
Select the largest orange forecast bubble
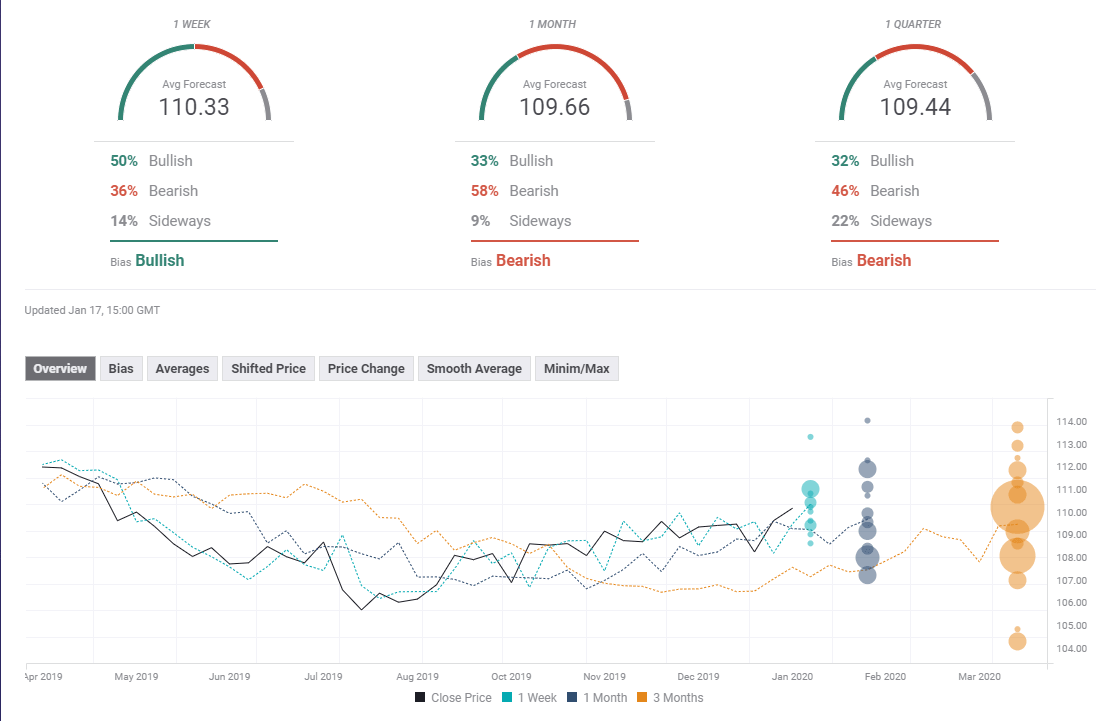(1017, 509)
